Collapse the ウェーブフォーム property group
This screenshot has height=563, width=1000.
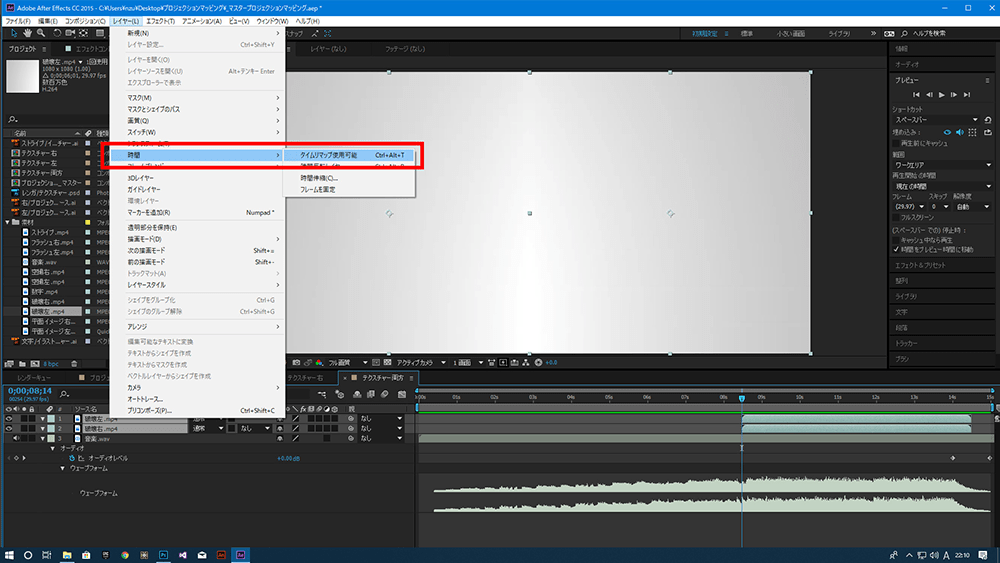click(x=62, y=468)
